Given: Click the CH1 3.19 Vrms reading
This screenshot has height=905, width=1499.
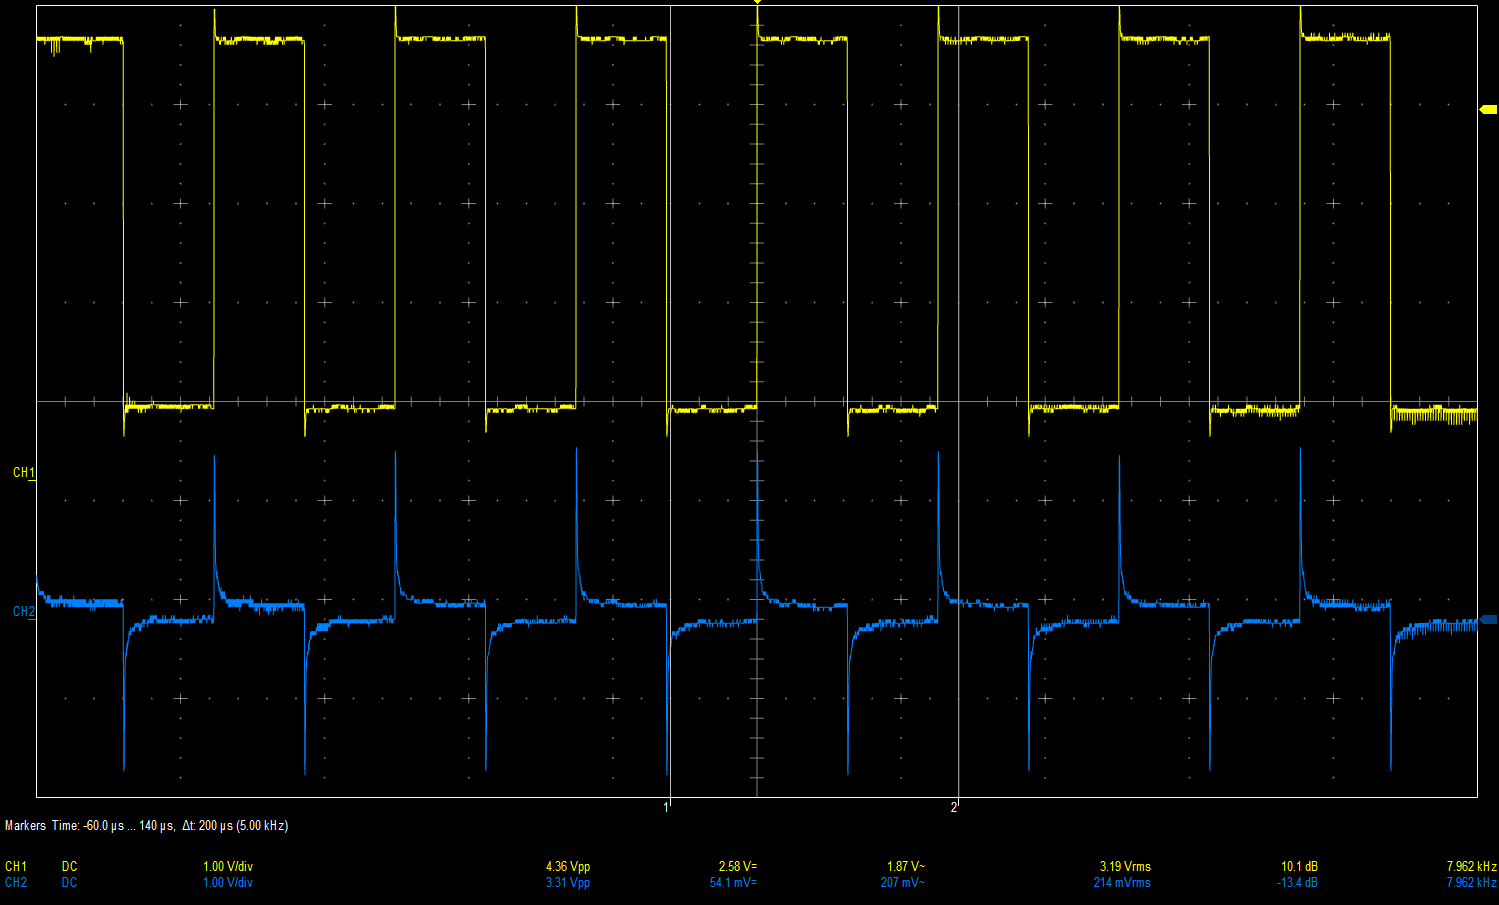Looking at the screenshot, I should click(1124, 867).
